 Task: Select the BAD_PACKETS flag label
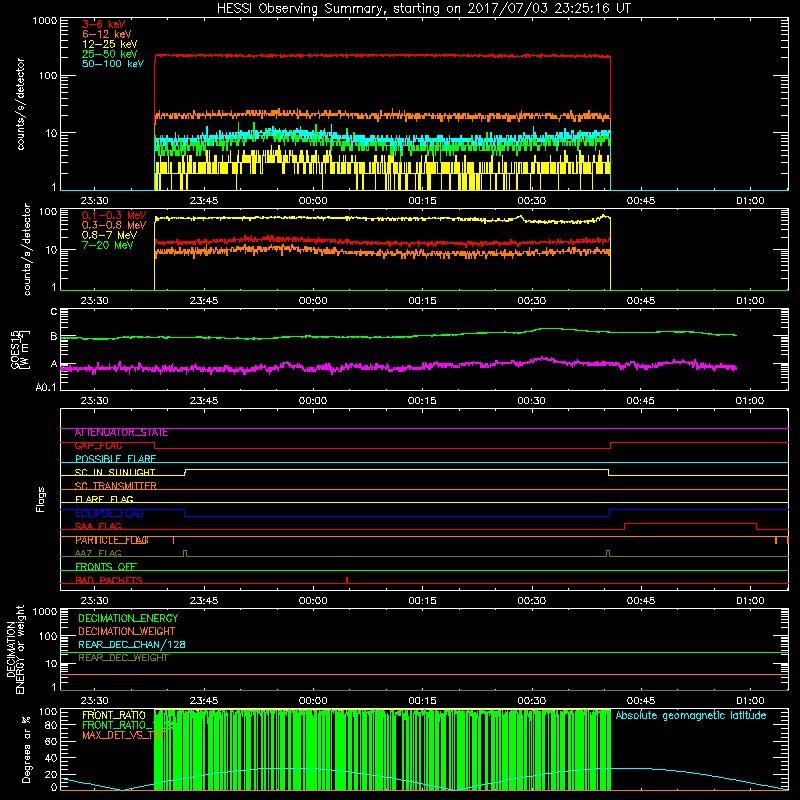click(x=109, y=580)
